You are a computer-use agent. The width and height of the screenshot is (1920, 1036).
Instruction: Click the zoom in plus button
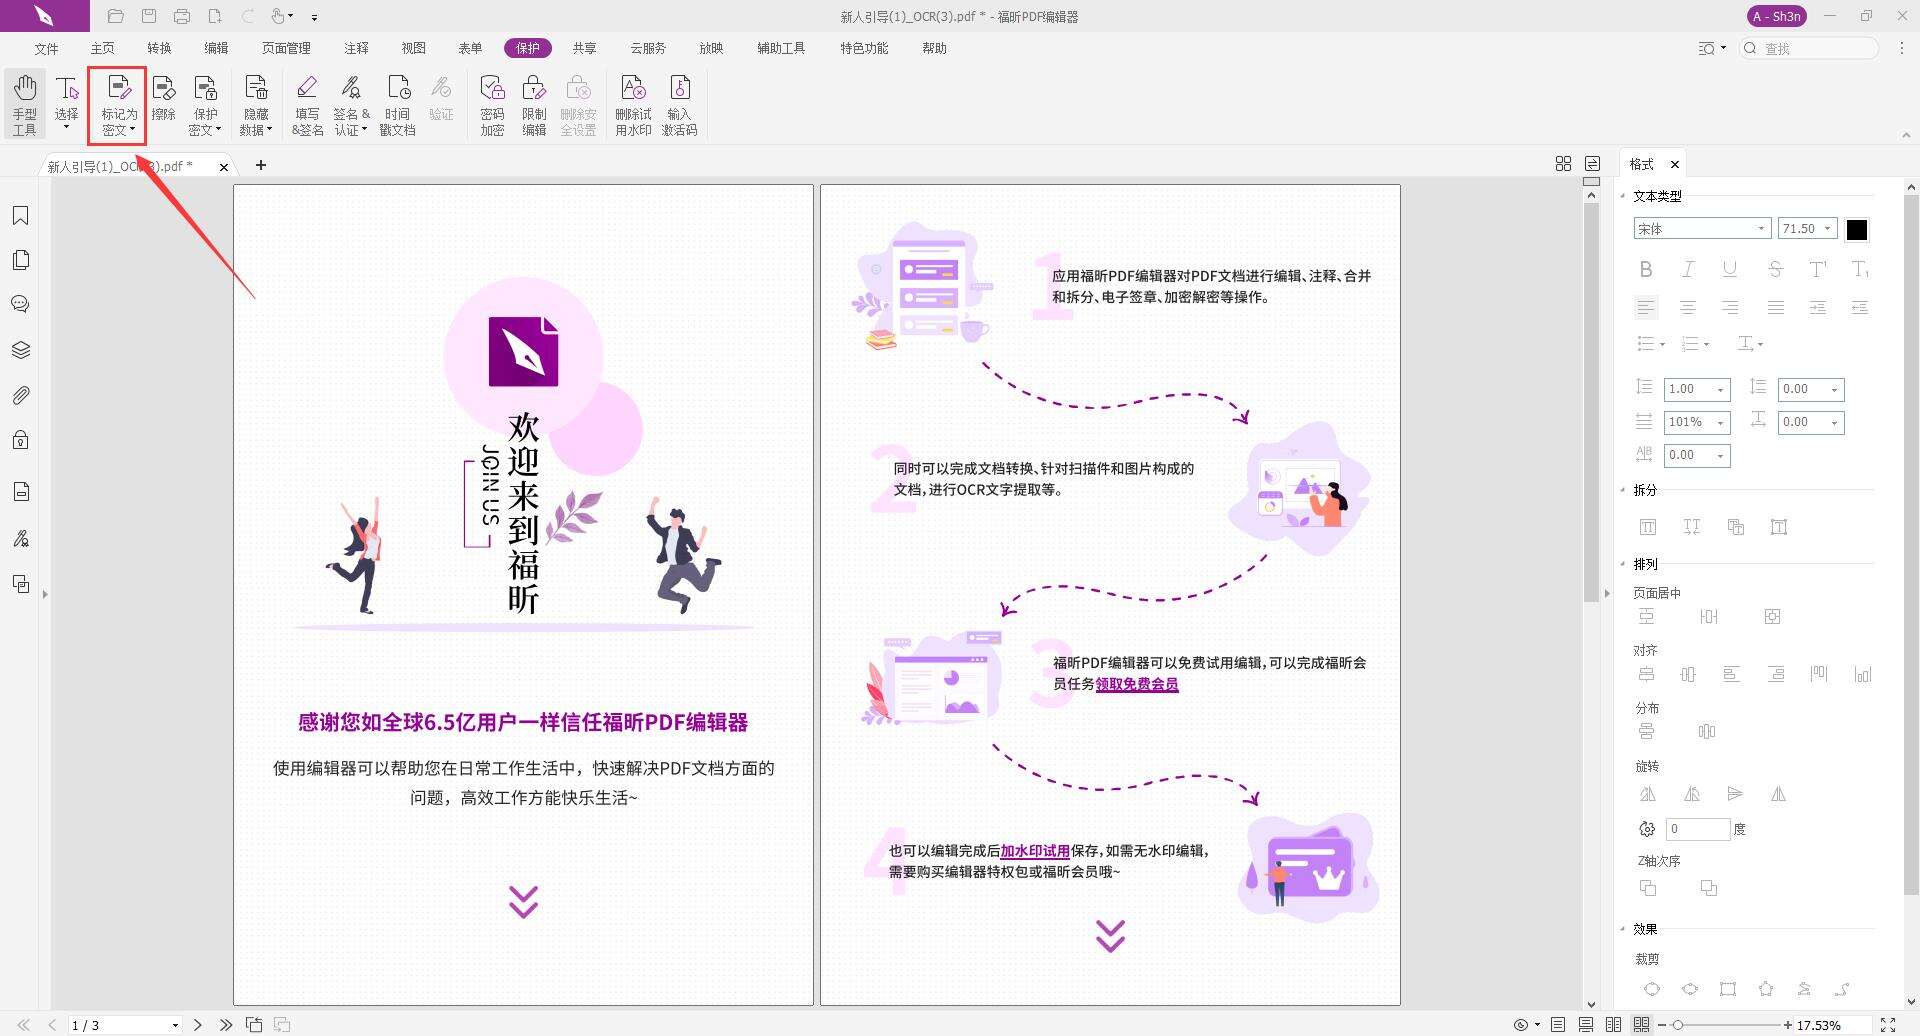click(x=1787, y=1025)
